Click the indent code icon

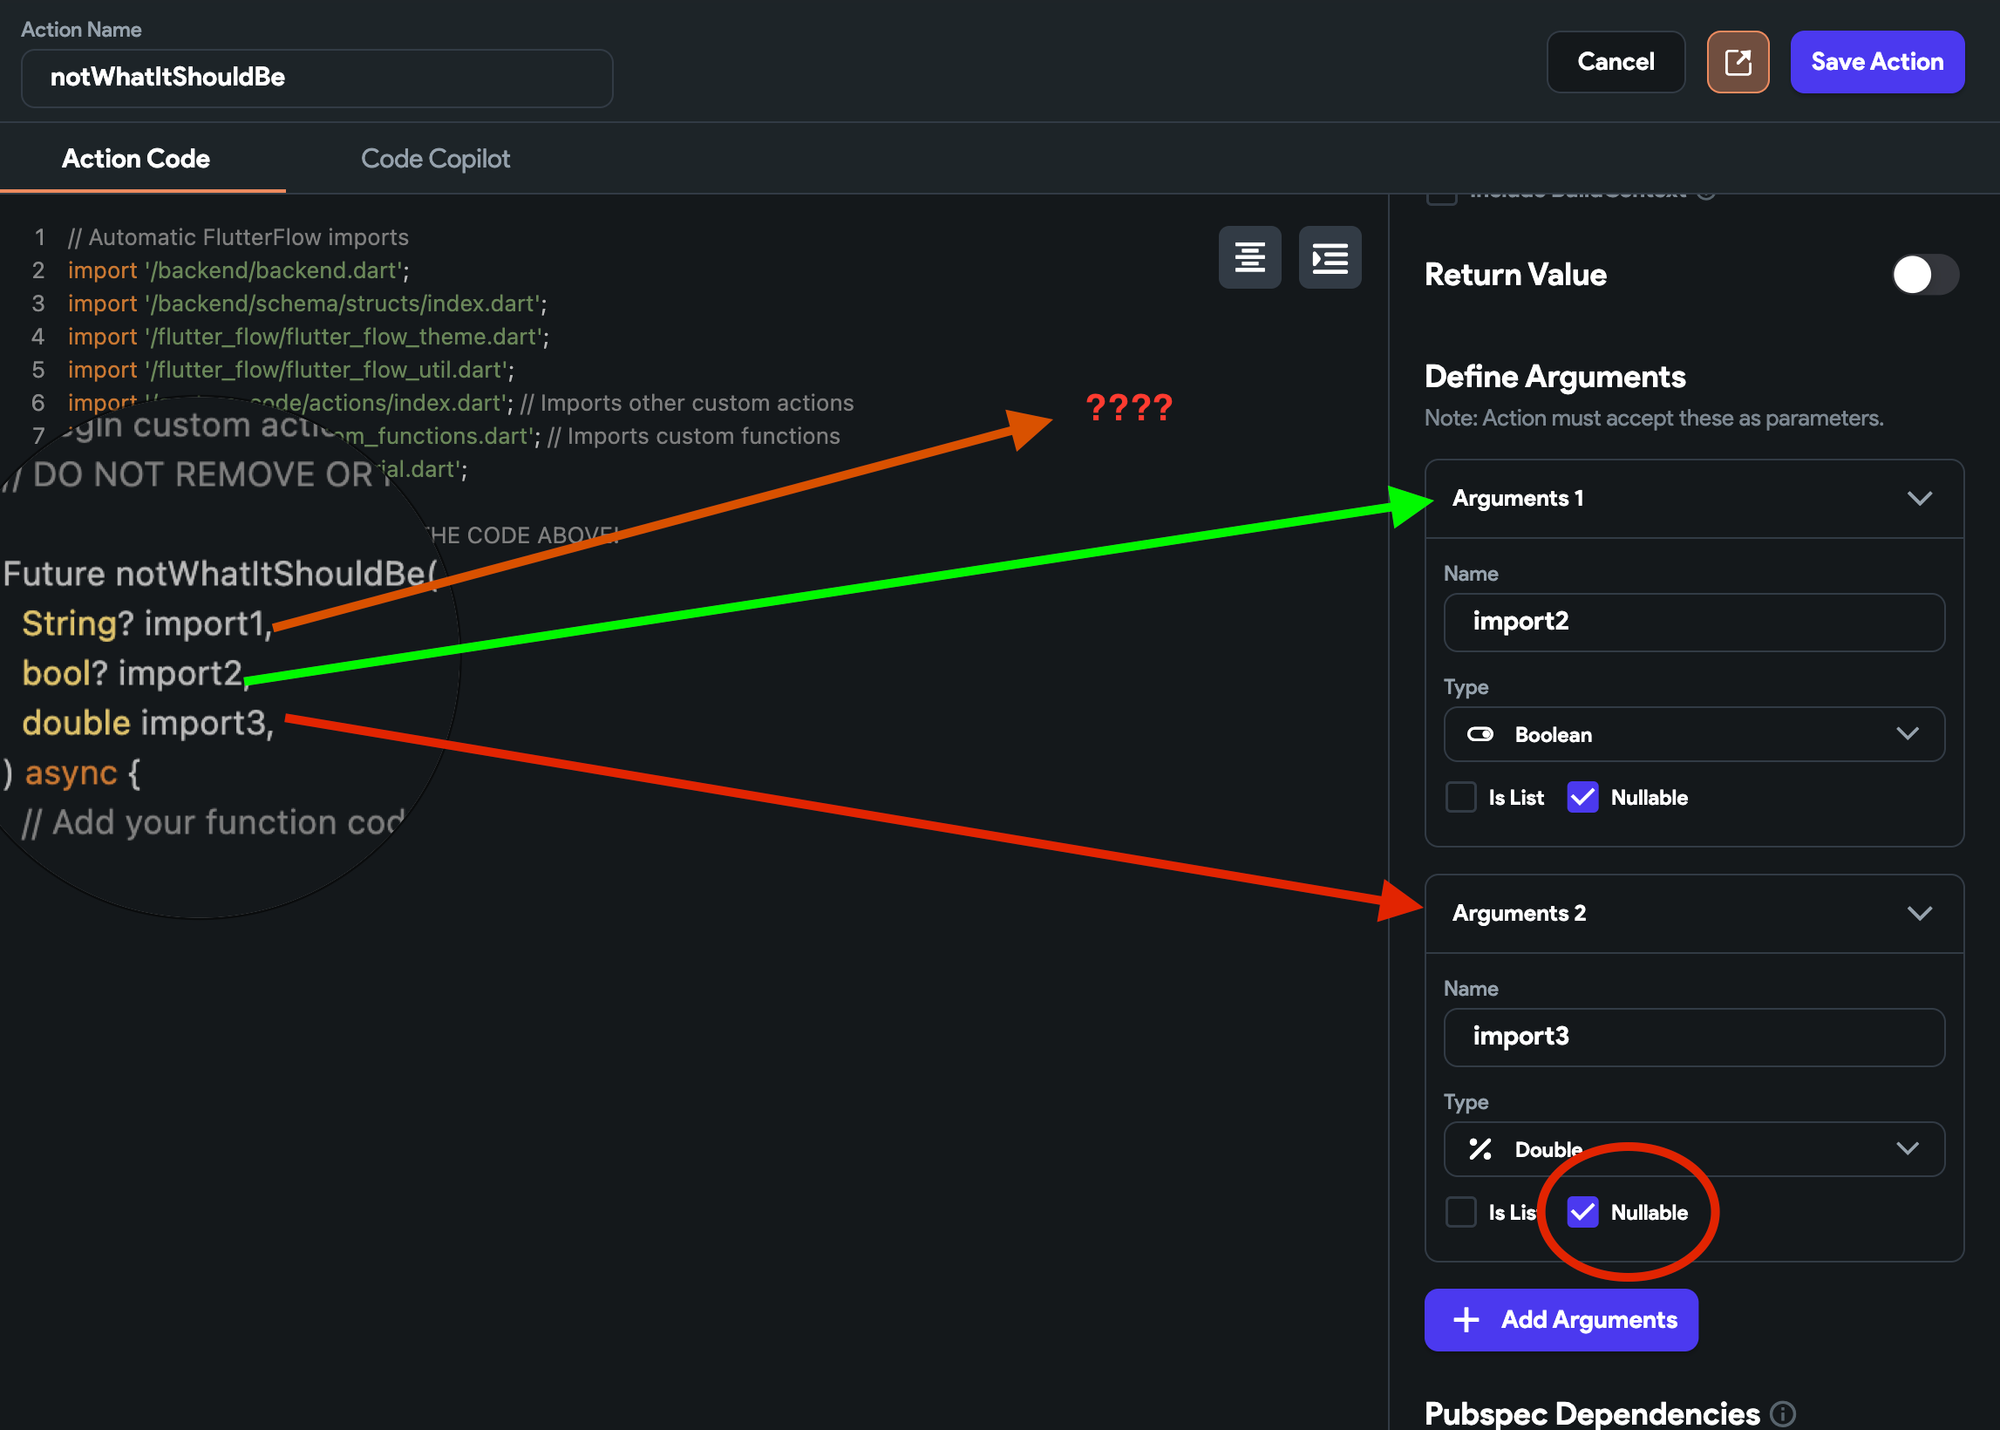[x=1330, y=258]
